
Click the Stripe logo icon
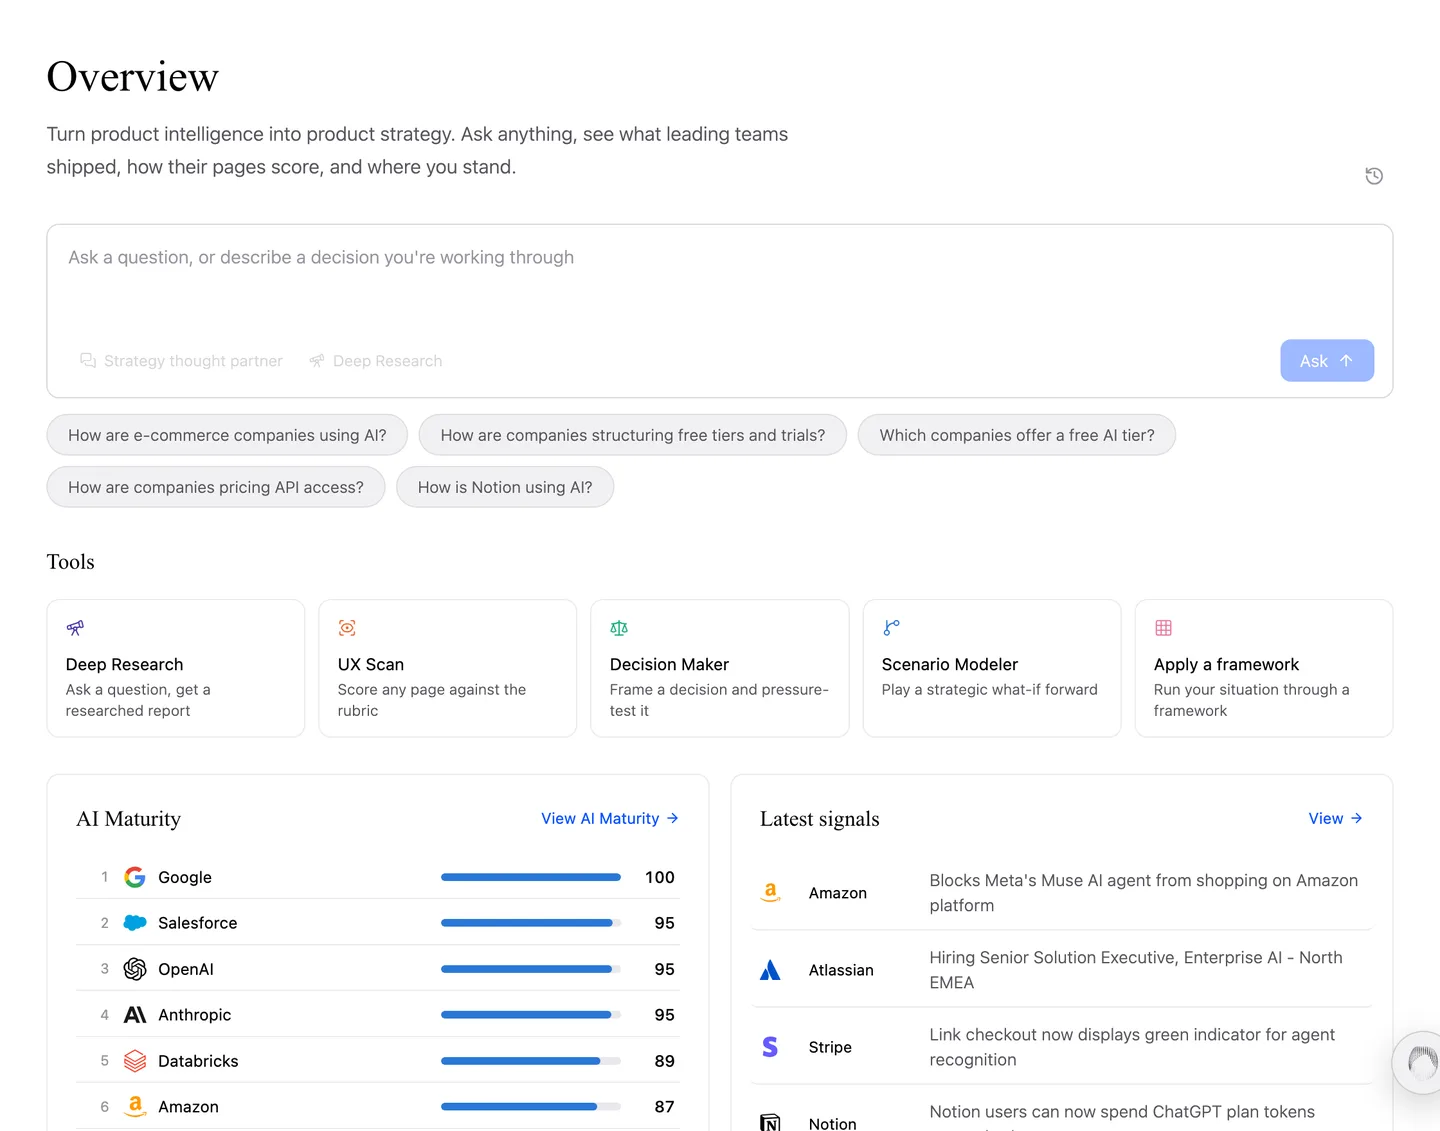coord(770,1047)
